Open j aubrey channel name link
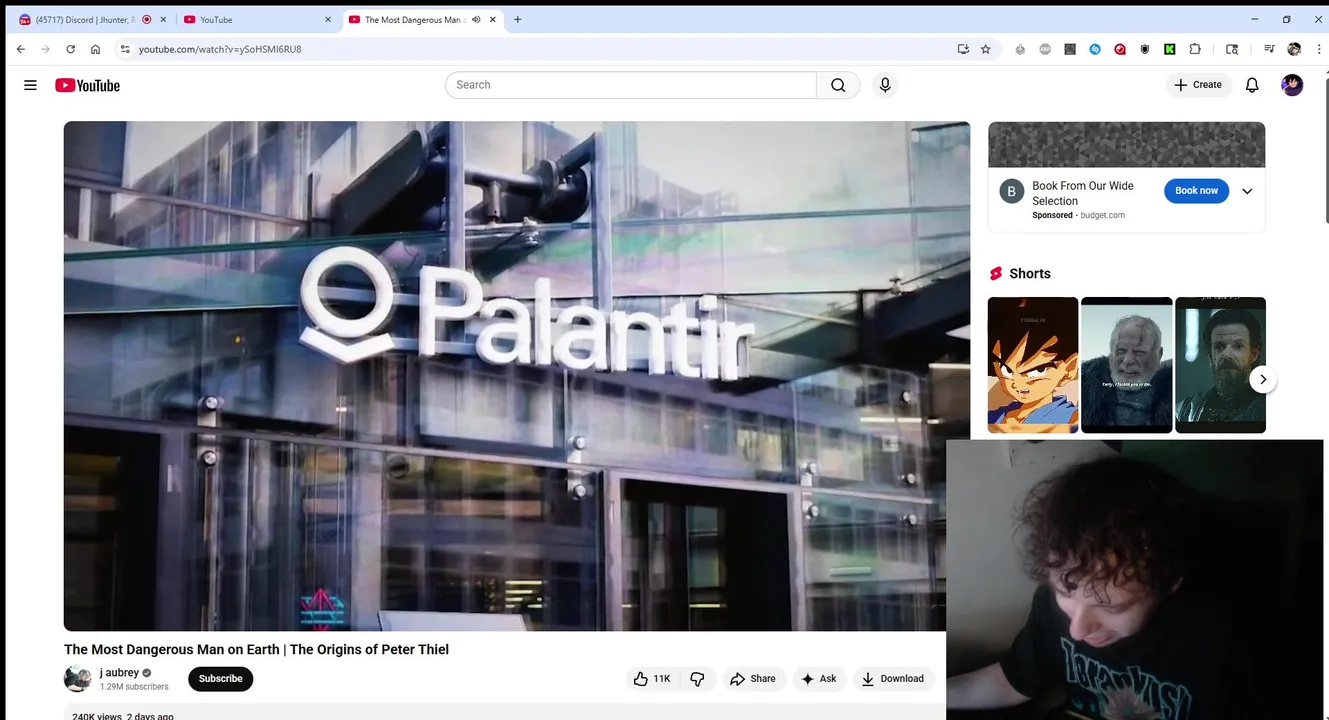The image size is (1329, 720). [119, 673]
